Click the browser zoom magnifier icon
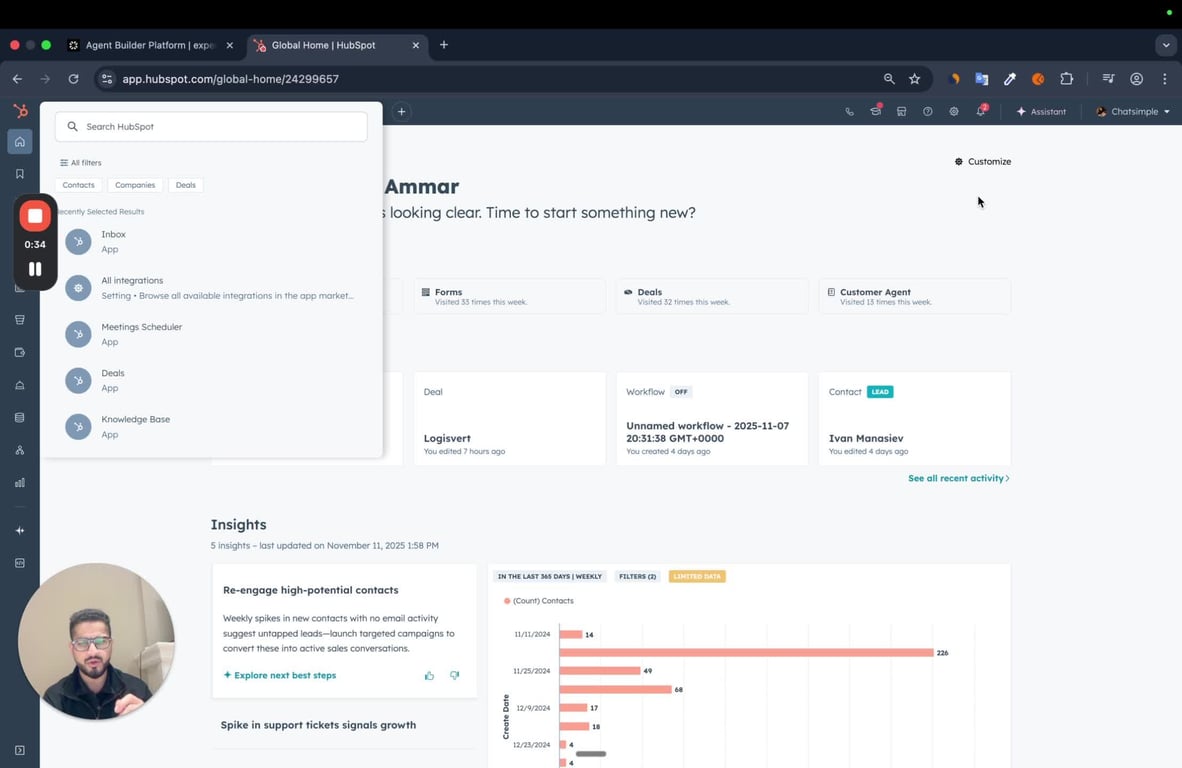This screenshot has width=1182, height=768. pos(890,78)
